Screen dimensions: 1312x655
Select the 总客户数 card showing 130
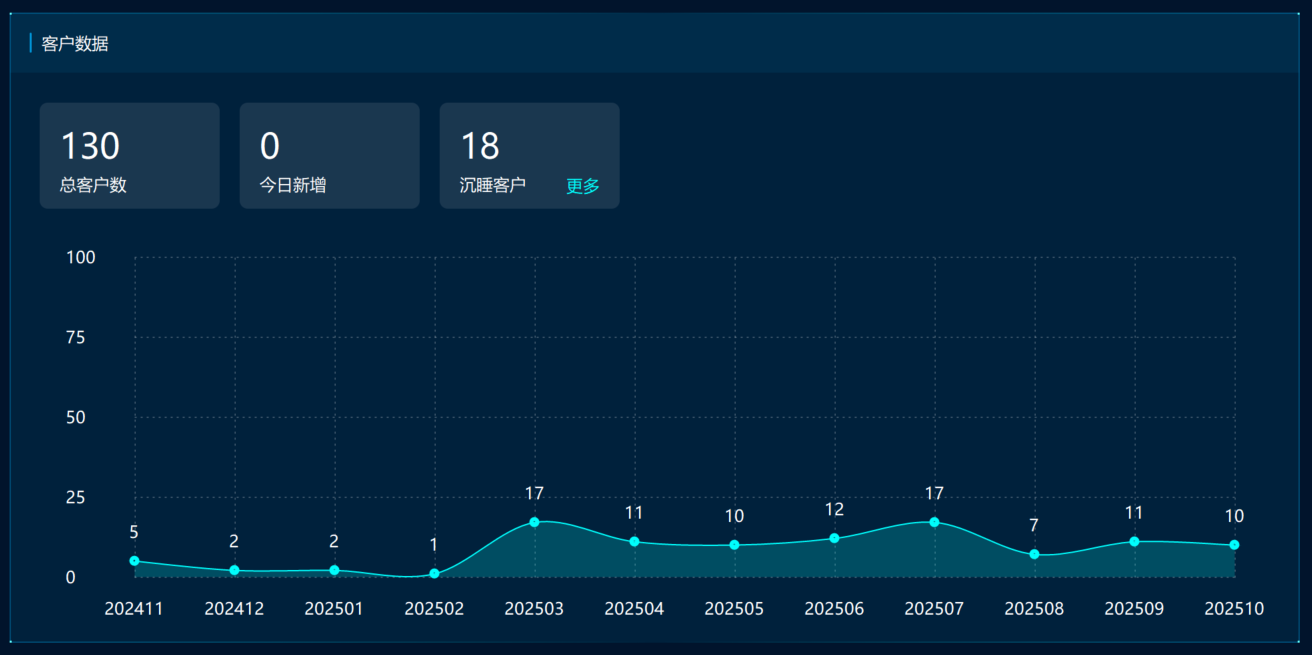pos(129,156)
